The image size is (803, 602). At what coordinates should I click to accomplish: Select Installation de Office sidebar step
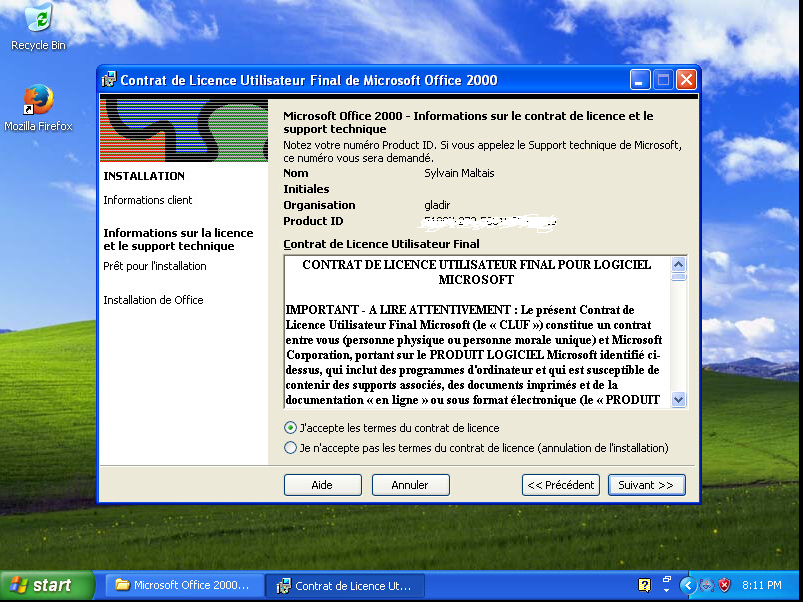(153, 300)
